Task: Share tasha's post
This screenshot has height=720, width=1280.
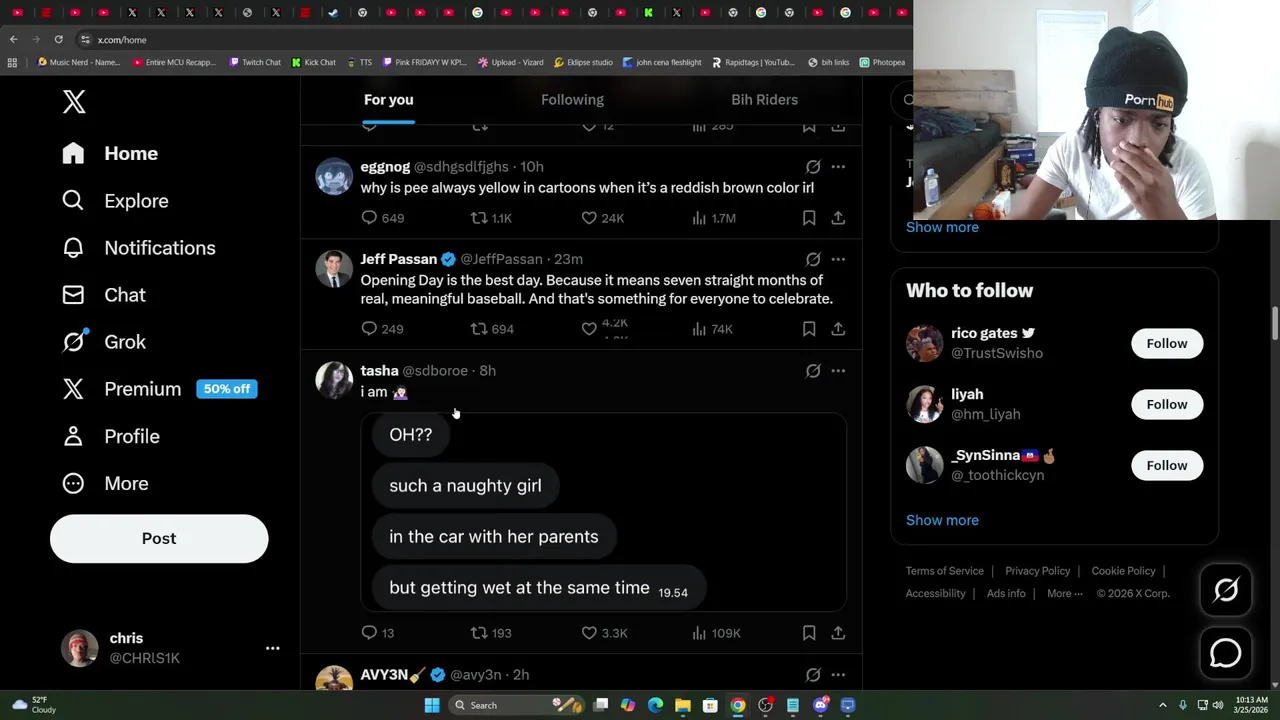Action: [x=838, y=633]
